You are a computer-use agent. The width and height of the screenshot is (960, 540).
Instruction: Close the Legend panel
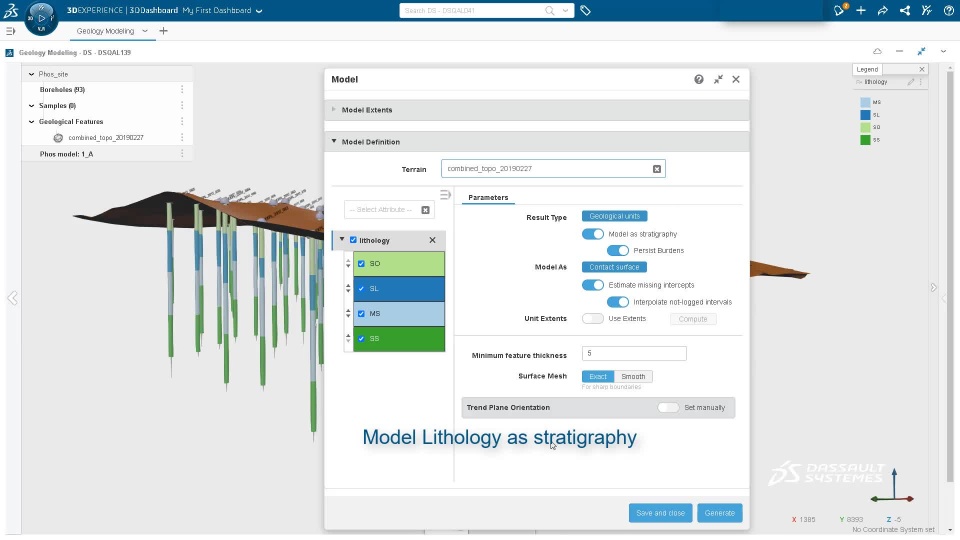(x=921, y=69)
